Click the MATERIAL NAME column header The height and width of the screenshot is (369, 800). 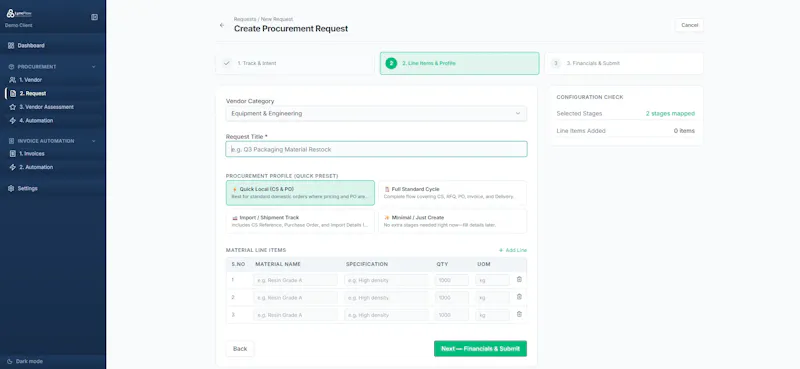[x=278, y=264]
